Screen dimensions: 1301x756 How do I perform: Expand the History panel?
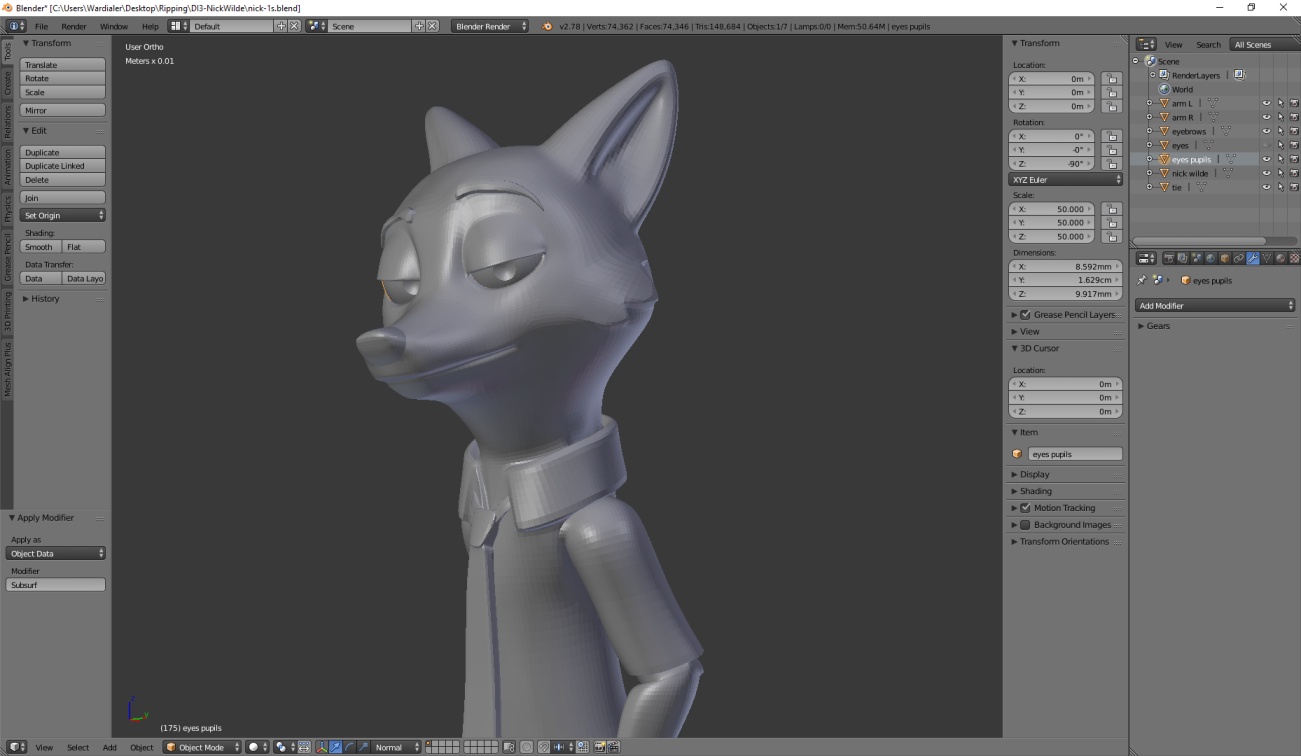tap(41, 299)
